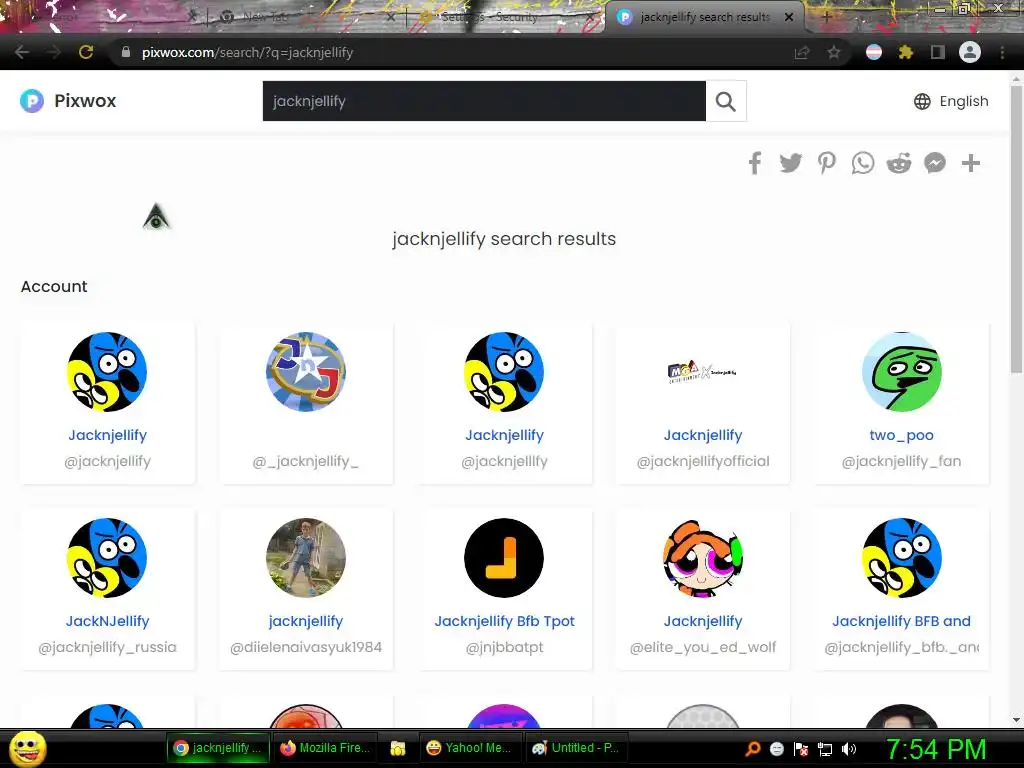The image size is (1024, 768).
Task: Open the @_jacknjellify_ star logo avatar
Action: tap(306, 372)
